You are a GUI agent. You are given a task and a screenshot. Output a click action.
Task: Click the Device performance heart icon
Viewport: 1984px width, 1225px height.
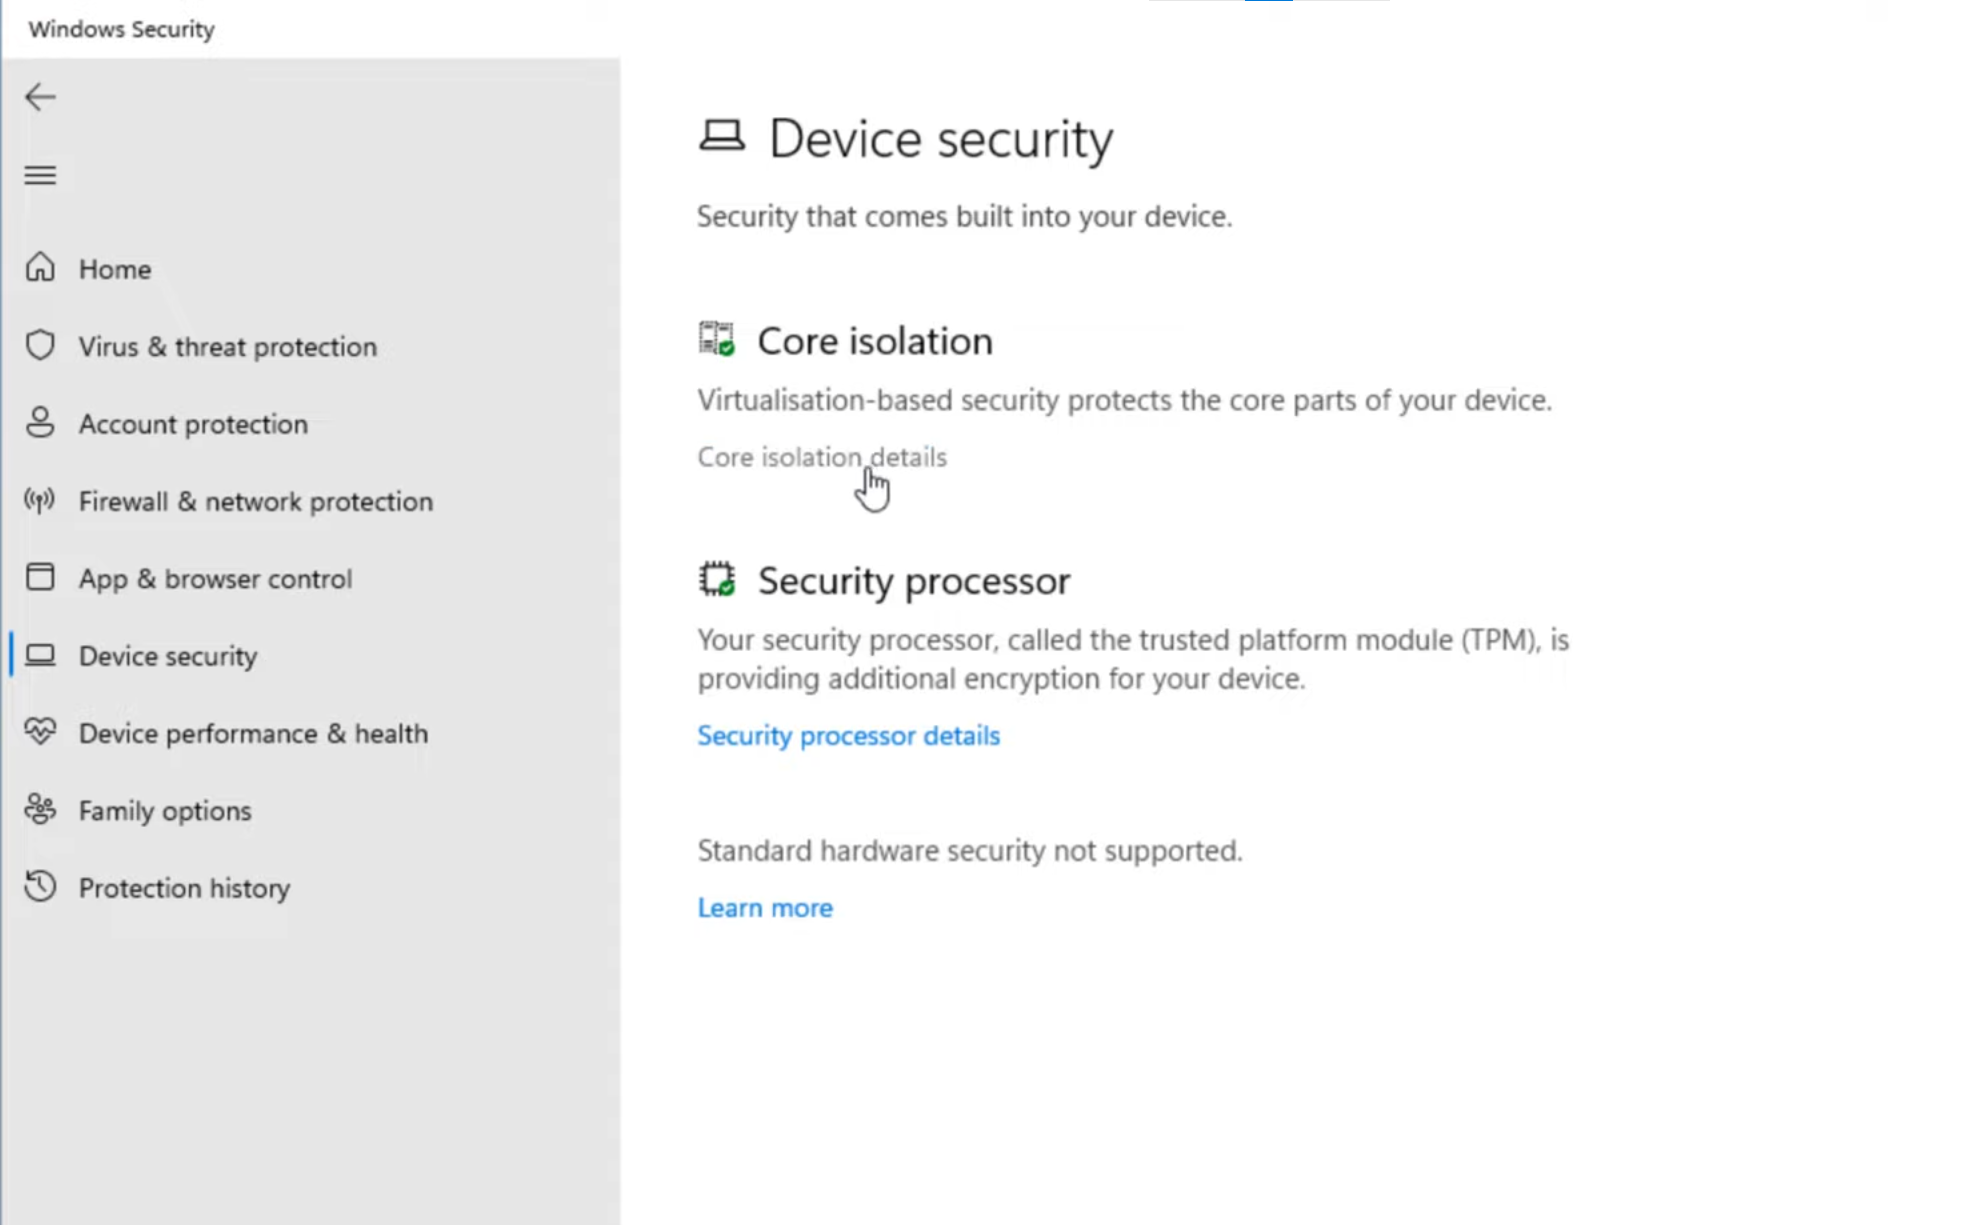coord(40,732)
